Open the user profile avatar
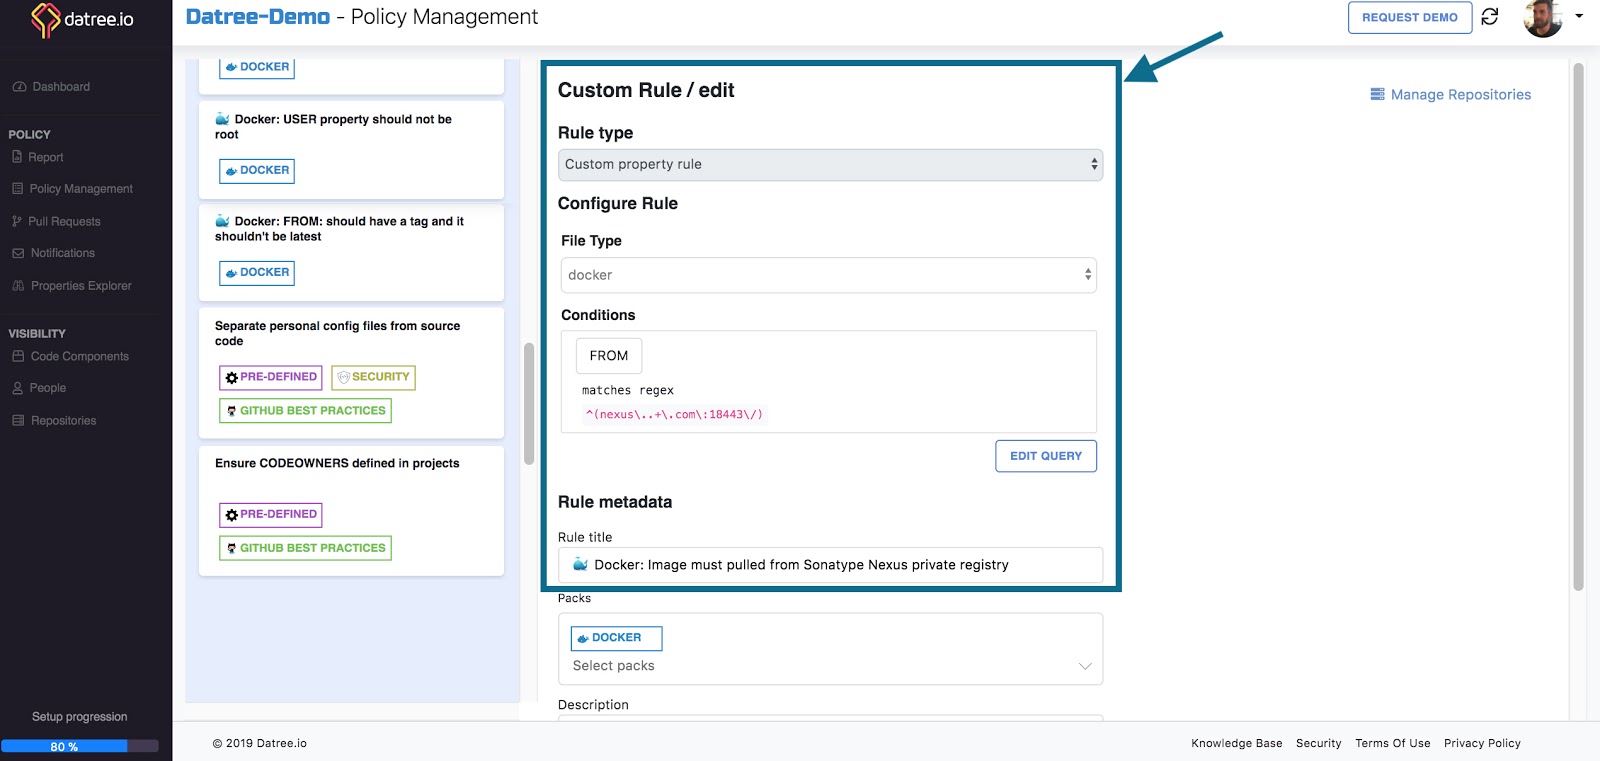 tap(1542, 18)
